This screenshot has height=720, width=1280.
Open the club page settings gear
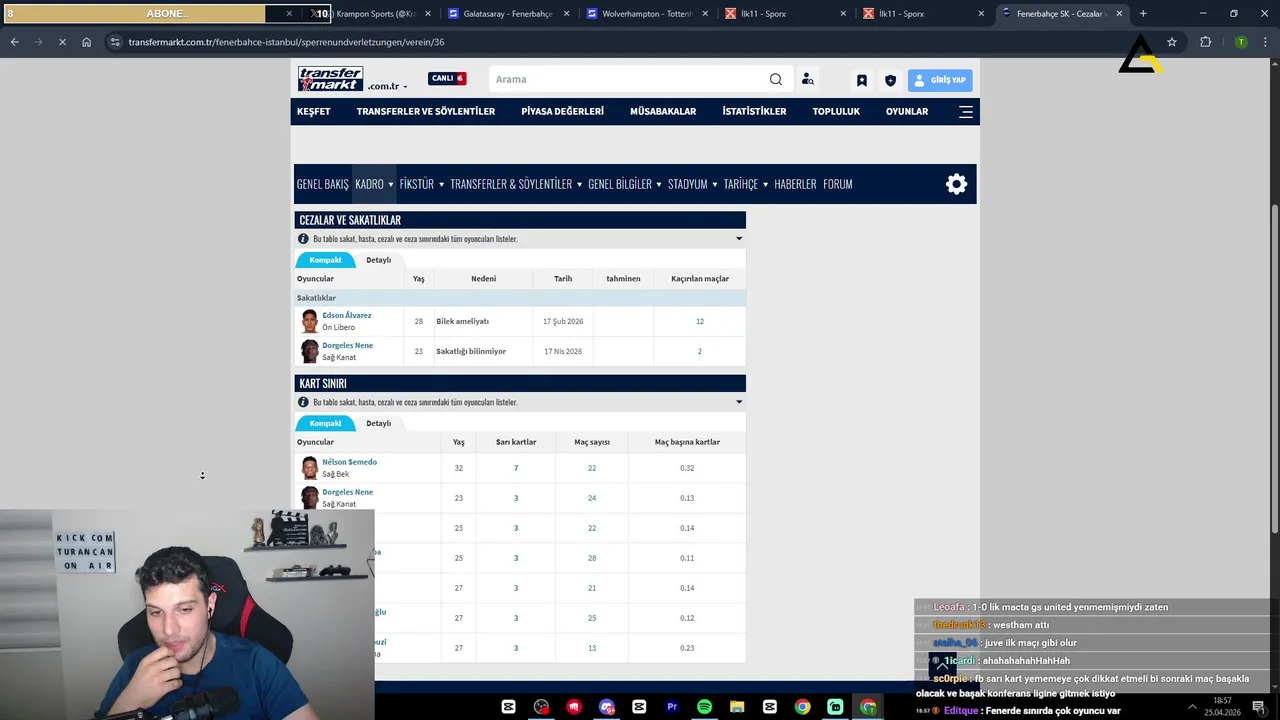tap(957, 184)
